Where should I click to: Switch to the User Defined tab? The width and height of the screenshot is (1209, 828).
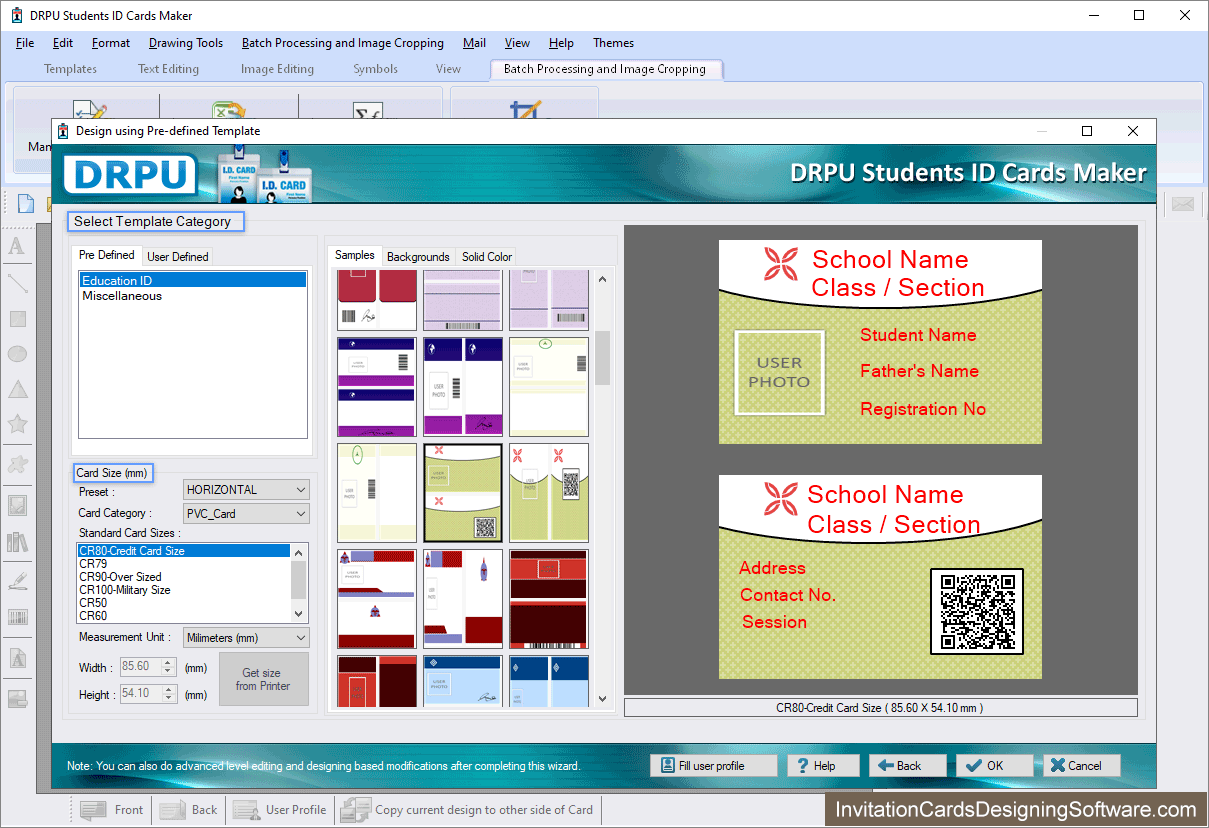click(177, 256)
